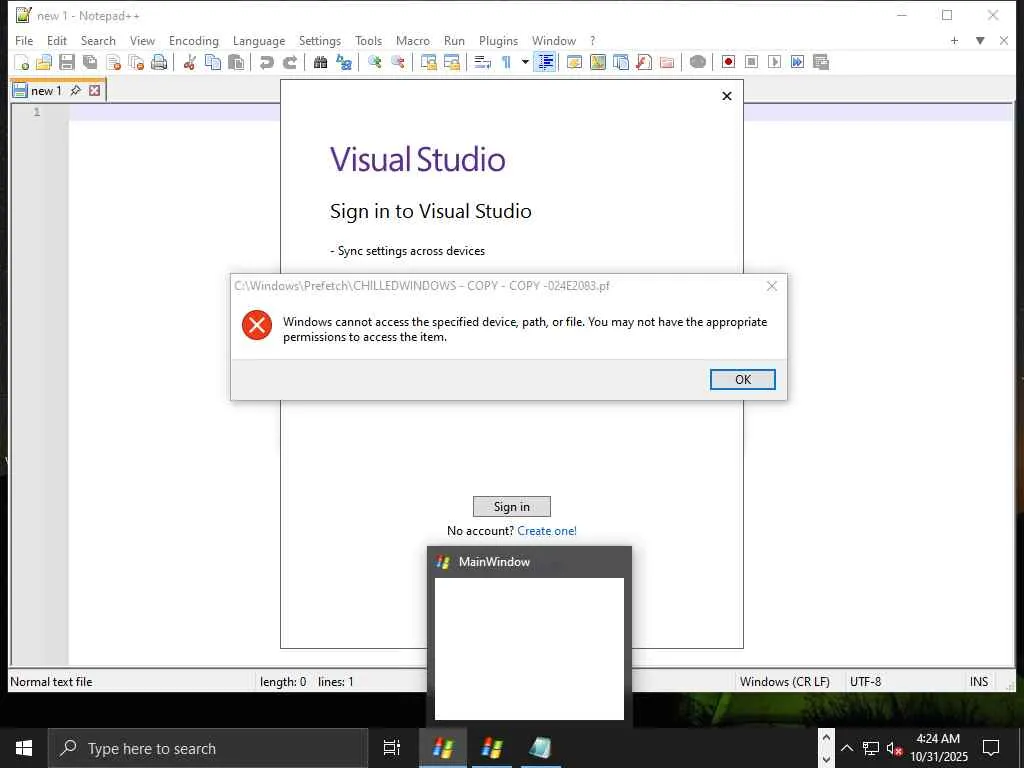Show the Document Map panel
Viewport: 1024px width, 768px height.
pos(598,63)
